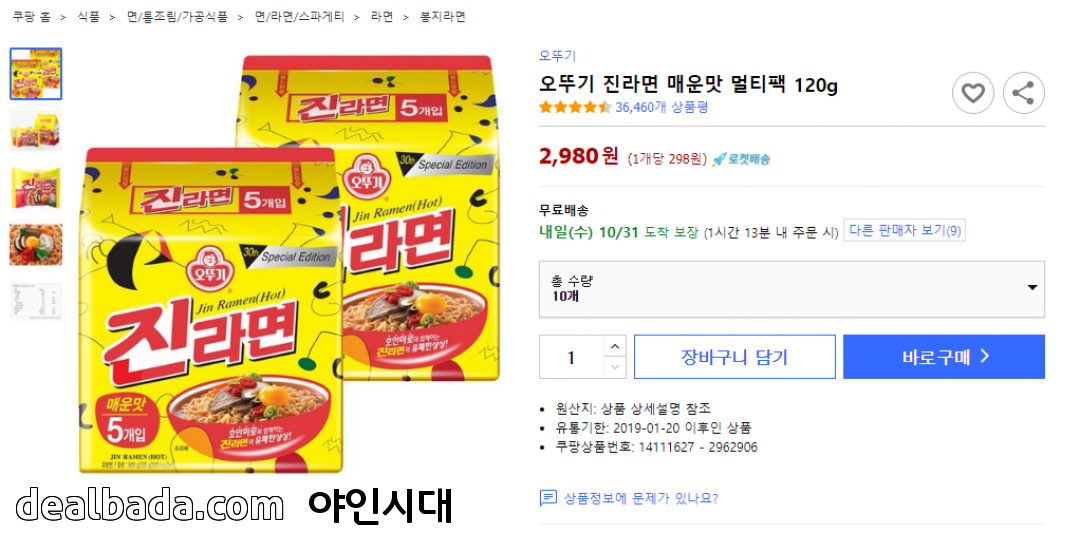Click the quantity input field
Image resolution: width=1080 pixels, height=533 pixels.
click(x=571, y=357)
